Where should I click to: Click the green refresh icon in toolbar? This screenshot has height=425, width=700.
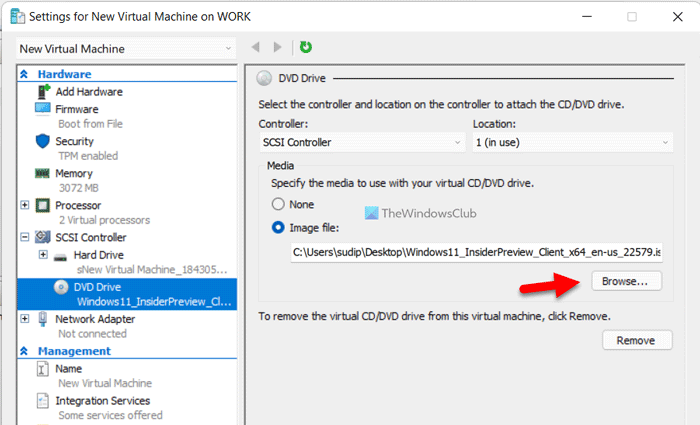tap(306, 46)
